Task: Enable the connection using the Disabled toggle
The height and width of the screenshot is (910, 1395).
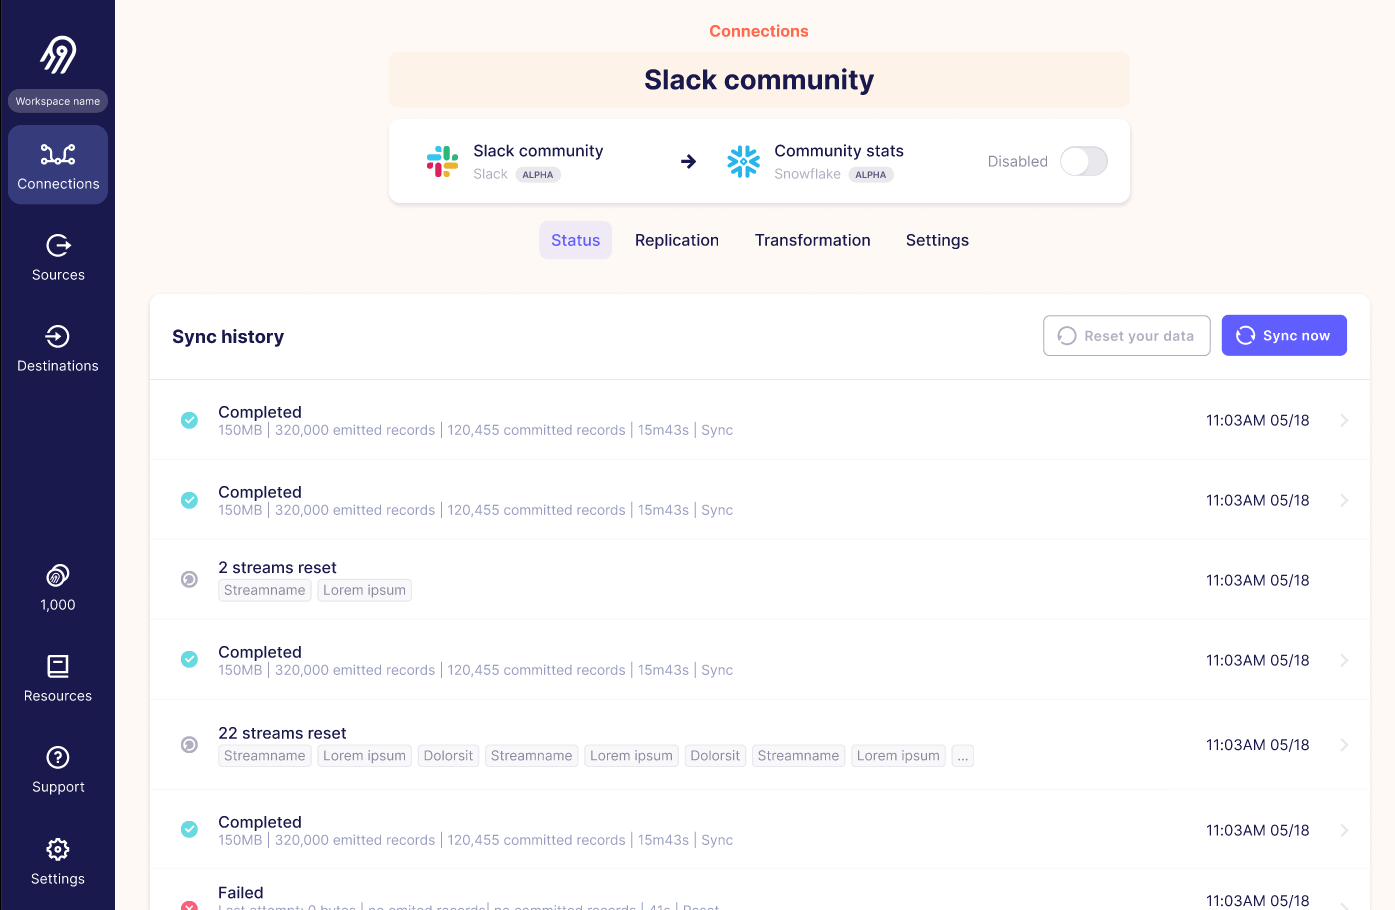Action: [1083, 161]
